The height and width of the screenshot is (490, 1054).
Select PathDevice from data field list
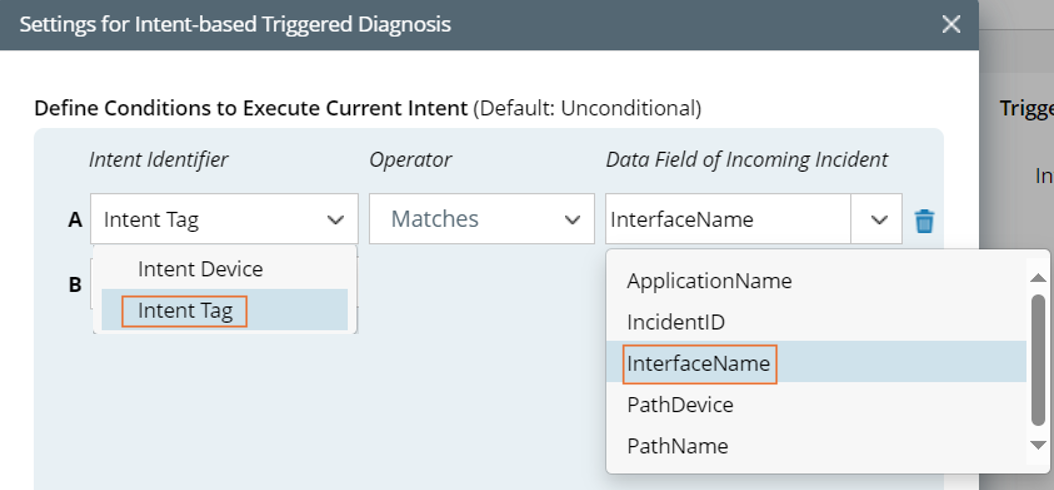(680, 405)
